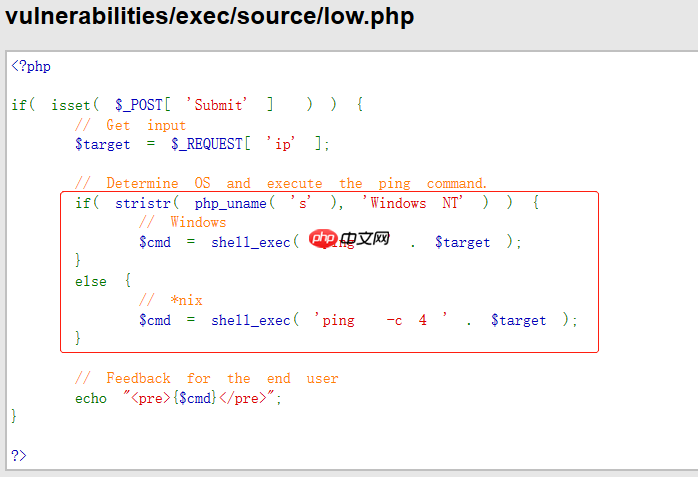Click the '// Get input' comment
Image resolution: width=698 pixels, height=477 pixels.
[x=131, y=125]
